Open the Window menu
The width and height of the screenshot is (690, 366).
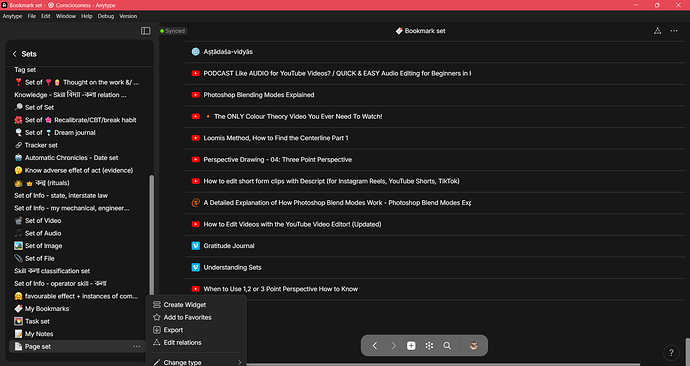(66, 16)
